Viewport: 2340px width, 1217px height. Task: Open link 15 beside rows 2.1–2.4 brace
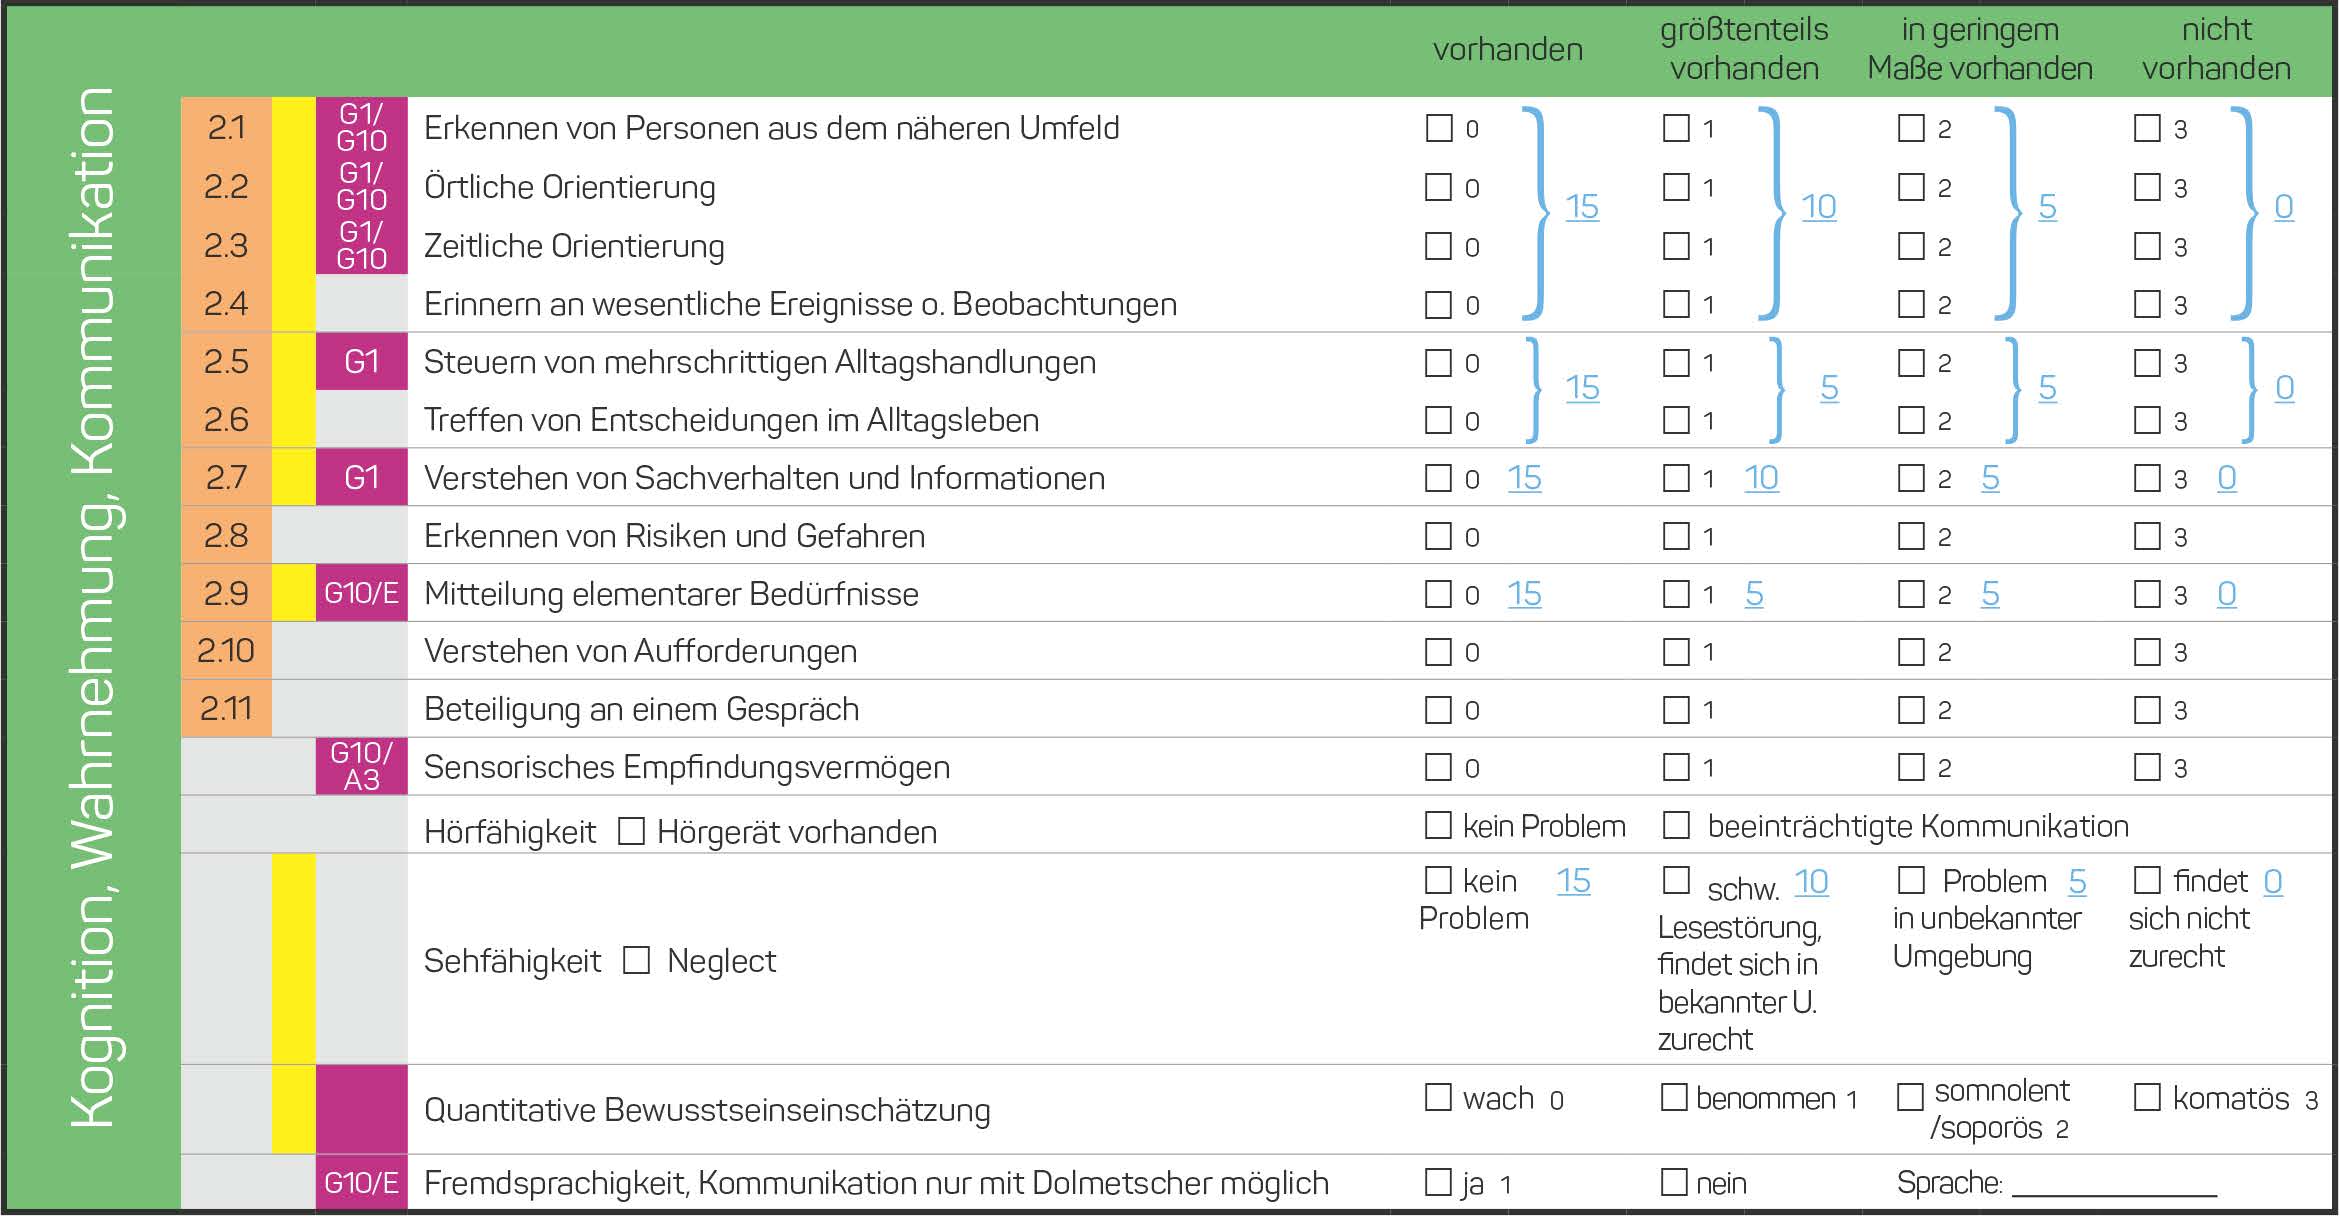click(x=1582, y=207)
